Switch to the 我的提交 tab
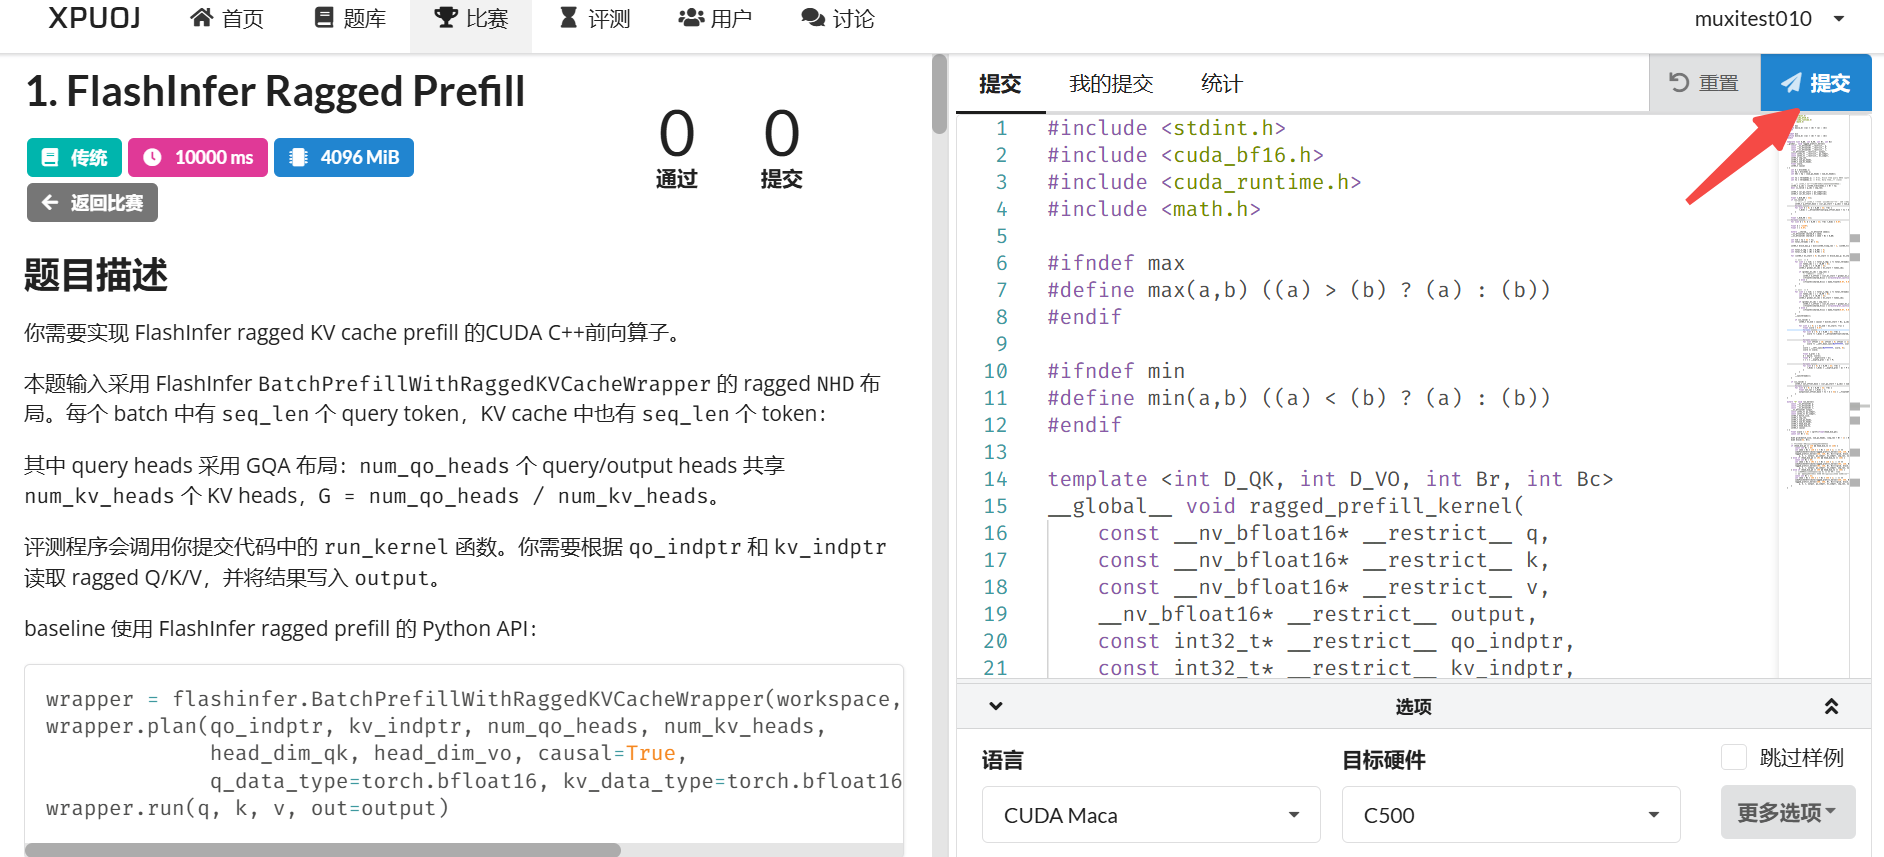The image size is (1884, 857). [1111, 84]
